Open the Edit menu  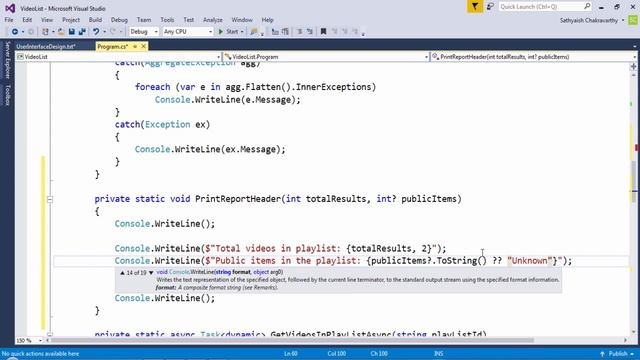[27, 20]
